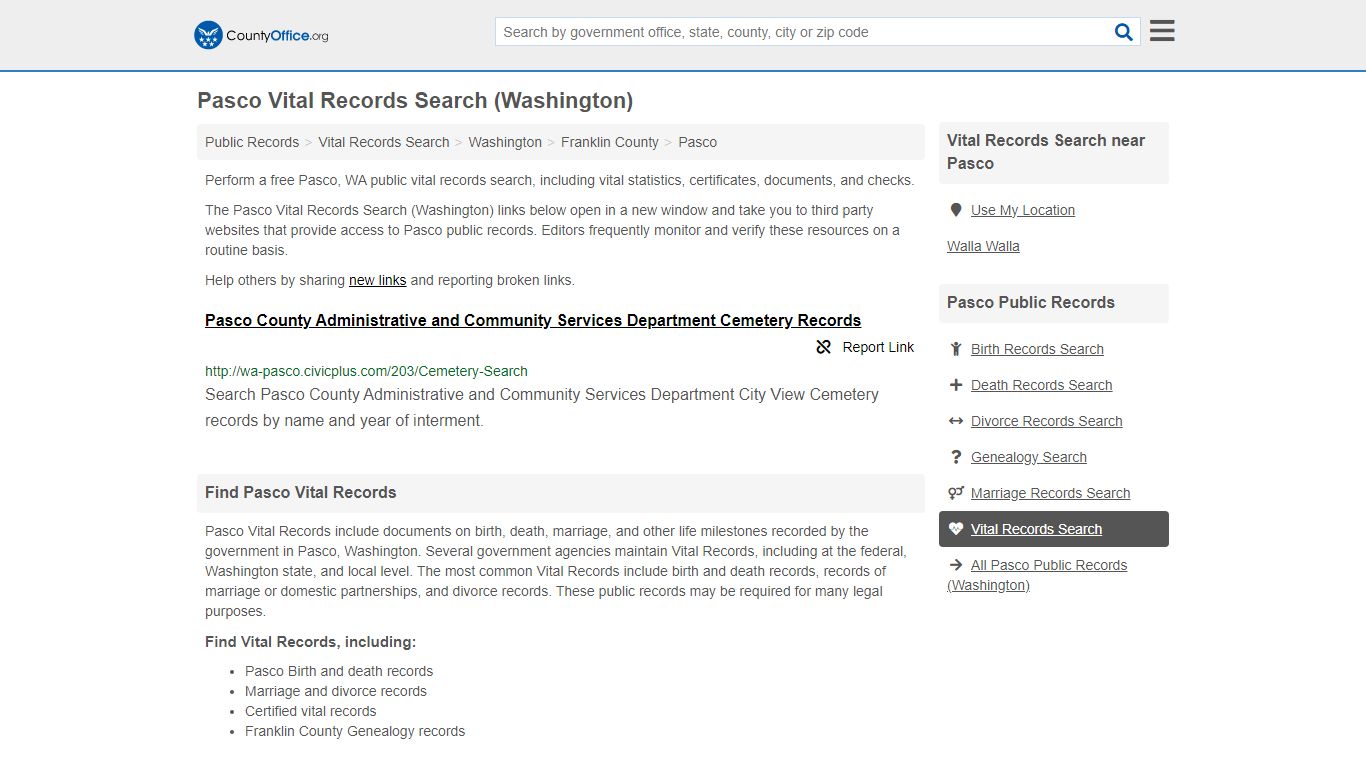Click Use My Location link

(1023, 210)
